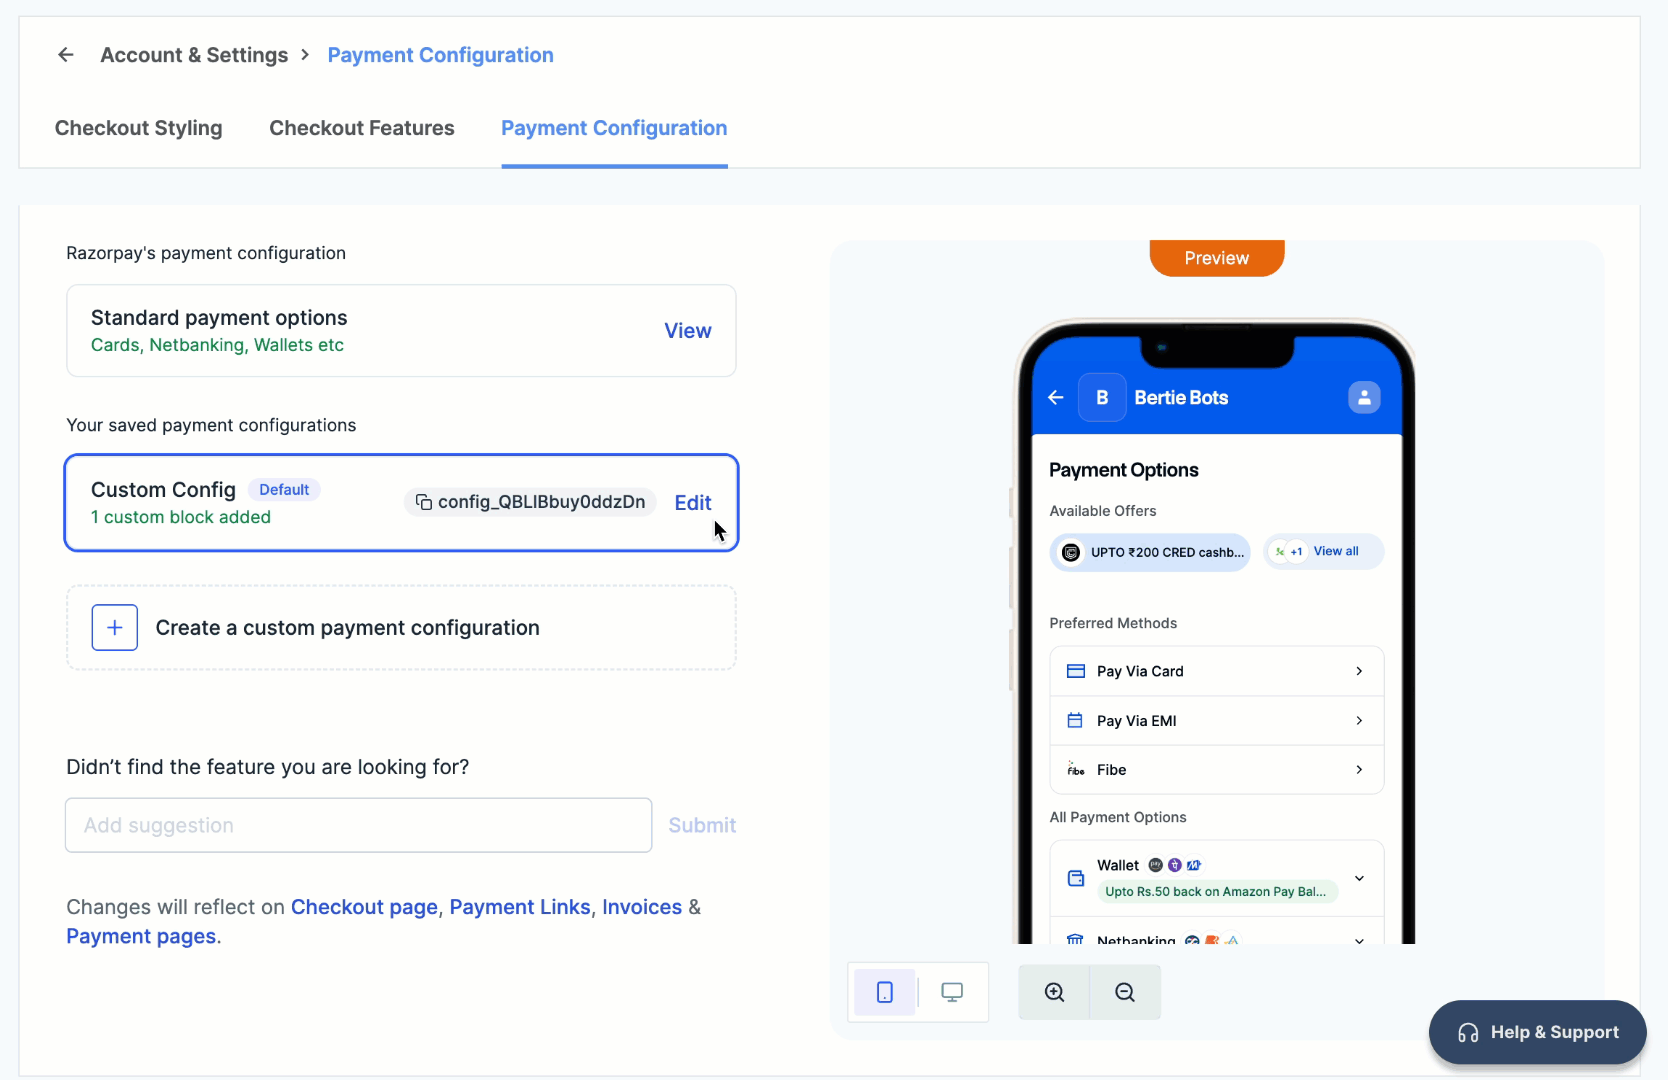The image size is (1668, 1080).
Task: Open the Payment pages link
Action: [141, 936]
